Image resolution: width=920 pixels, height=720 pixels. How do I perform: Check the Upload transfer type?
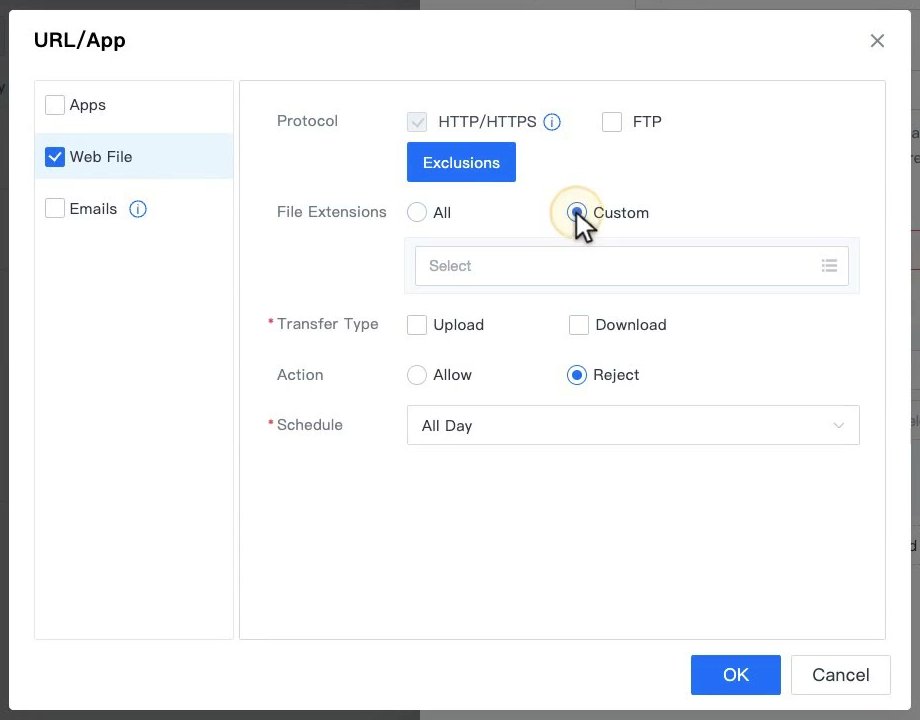click(x=417, y=324)
